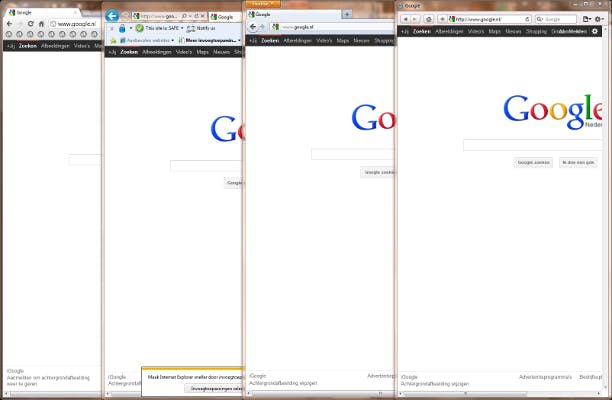Select the Firefox address bar showing google.nl
This screenshot has height=400, width=612.
click(x=332, y=27)
